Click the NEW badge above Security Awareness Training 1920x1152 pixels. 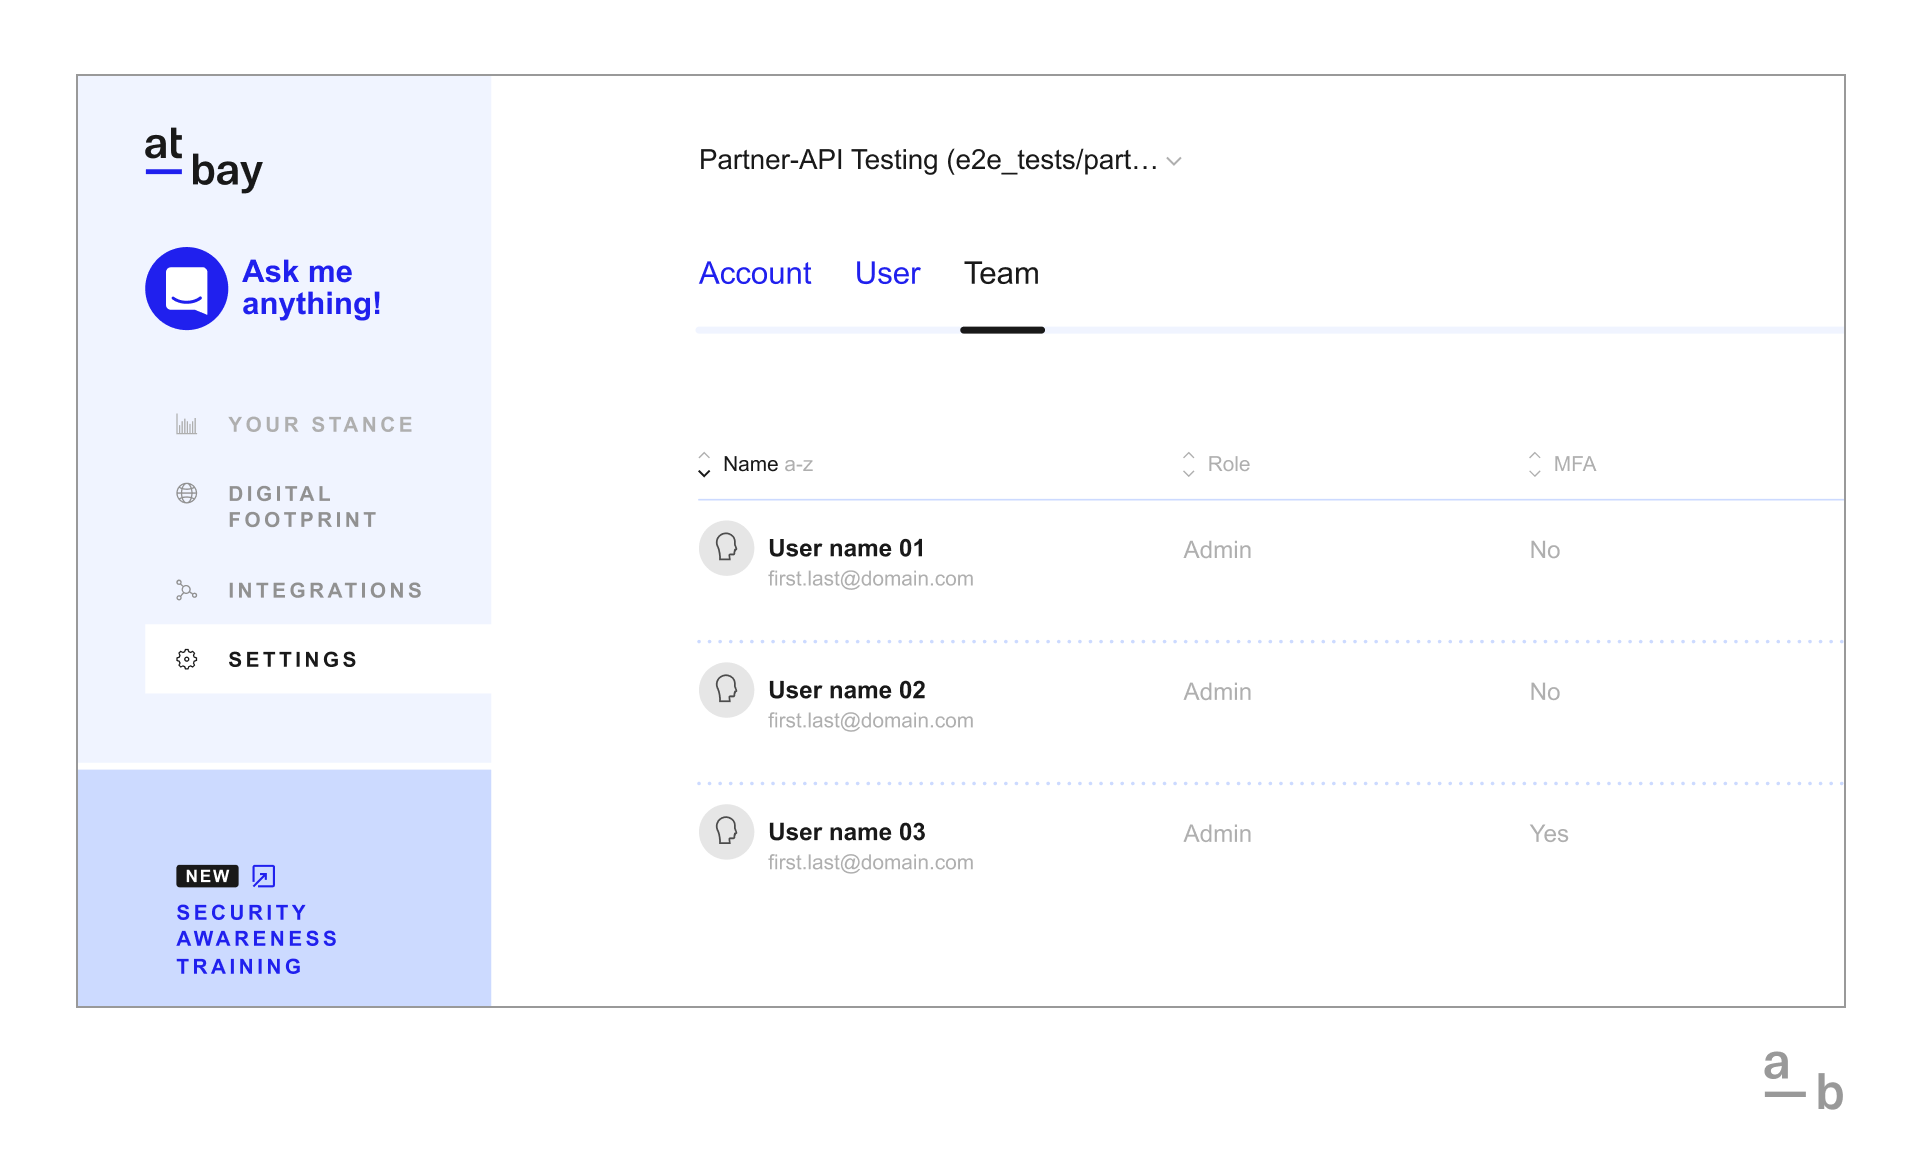coord(208,876)
